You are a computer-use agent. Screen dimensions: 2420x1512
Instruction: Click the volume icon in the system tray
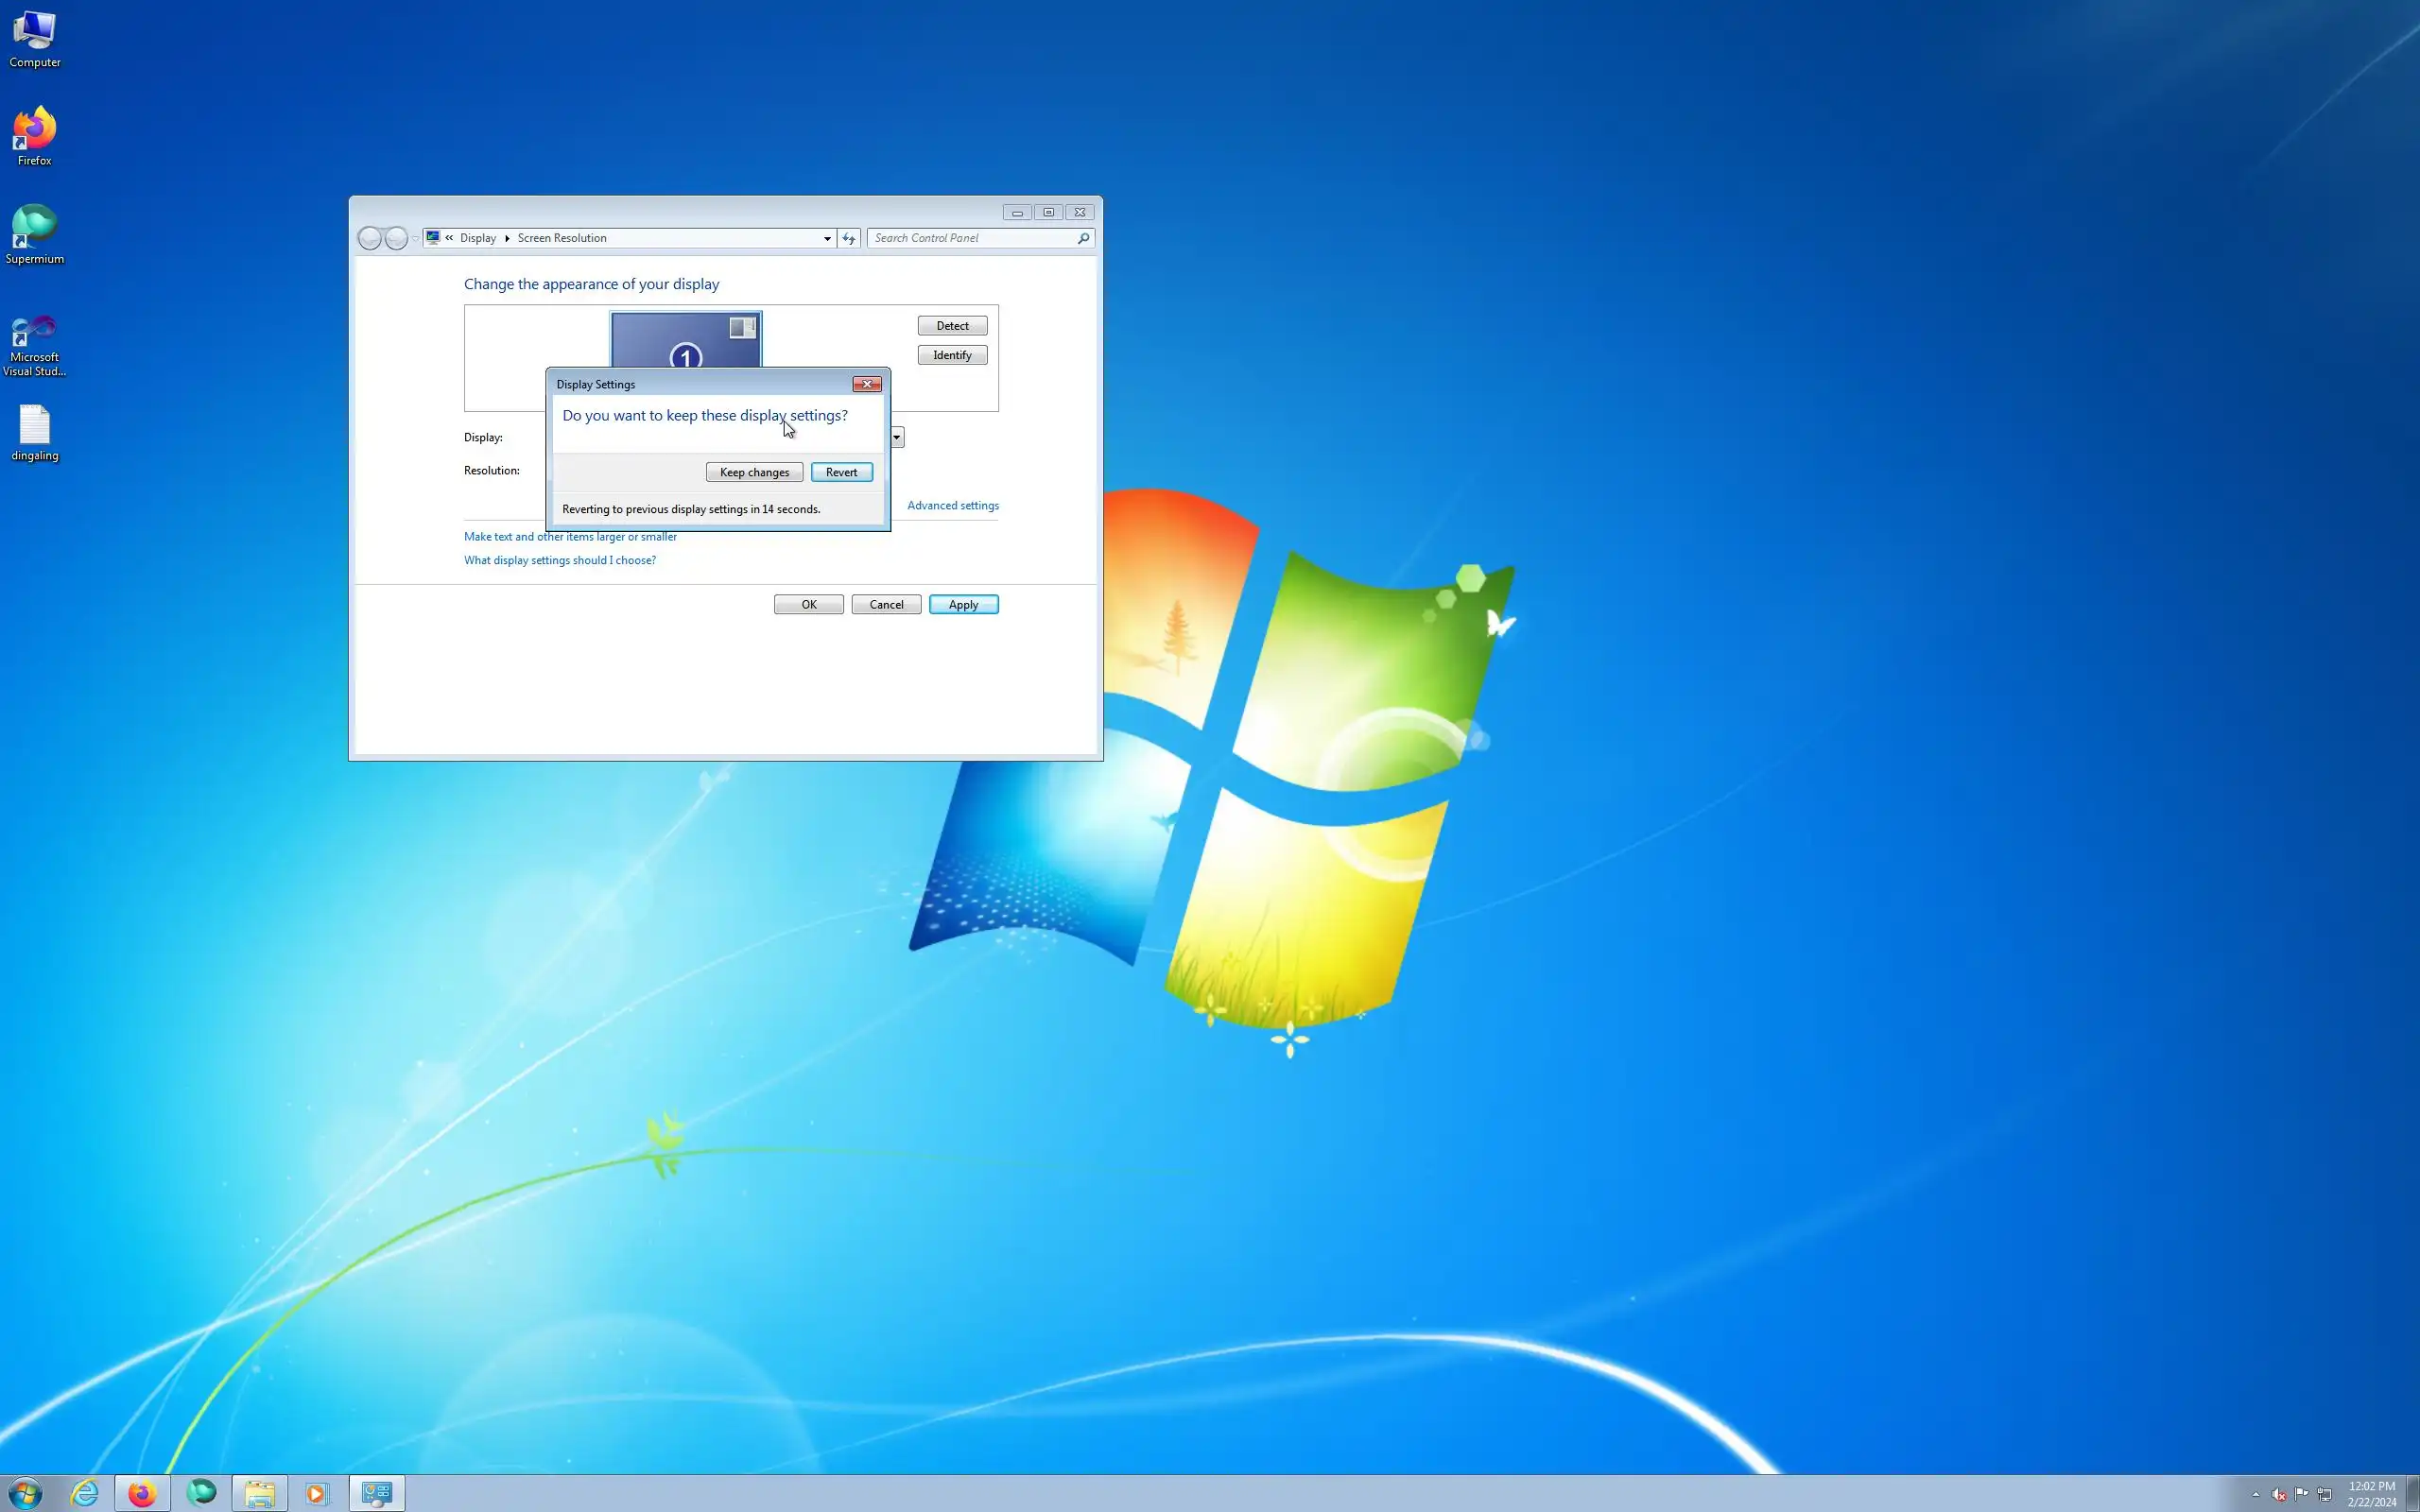[x=2278, y=1494]
